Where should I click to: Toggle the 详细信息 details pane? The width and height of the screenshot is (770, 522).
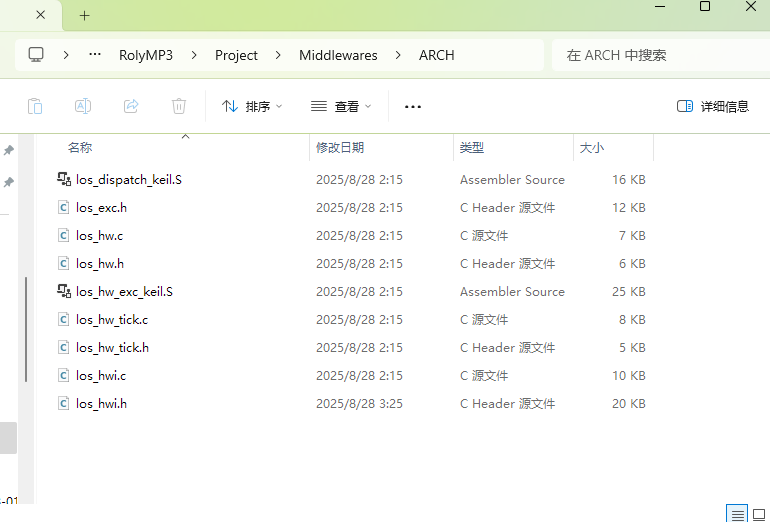click(713, 106)
